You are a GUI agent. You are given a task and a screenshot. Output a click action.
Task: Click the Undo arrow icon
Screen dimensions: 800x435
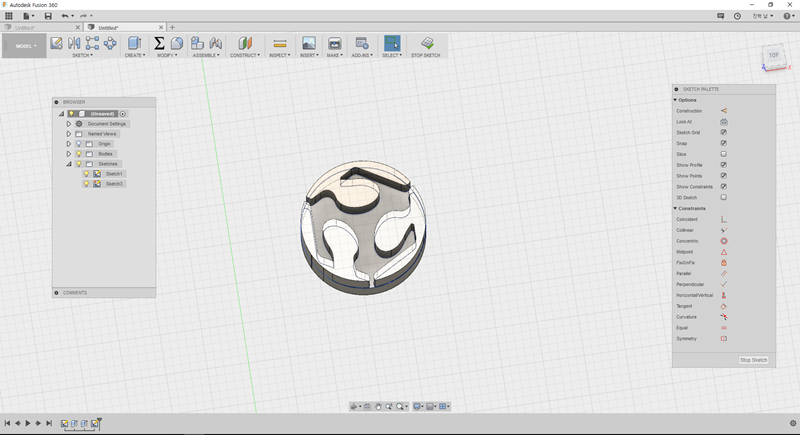[65, 16]
